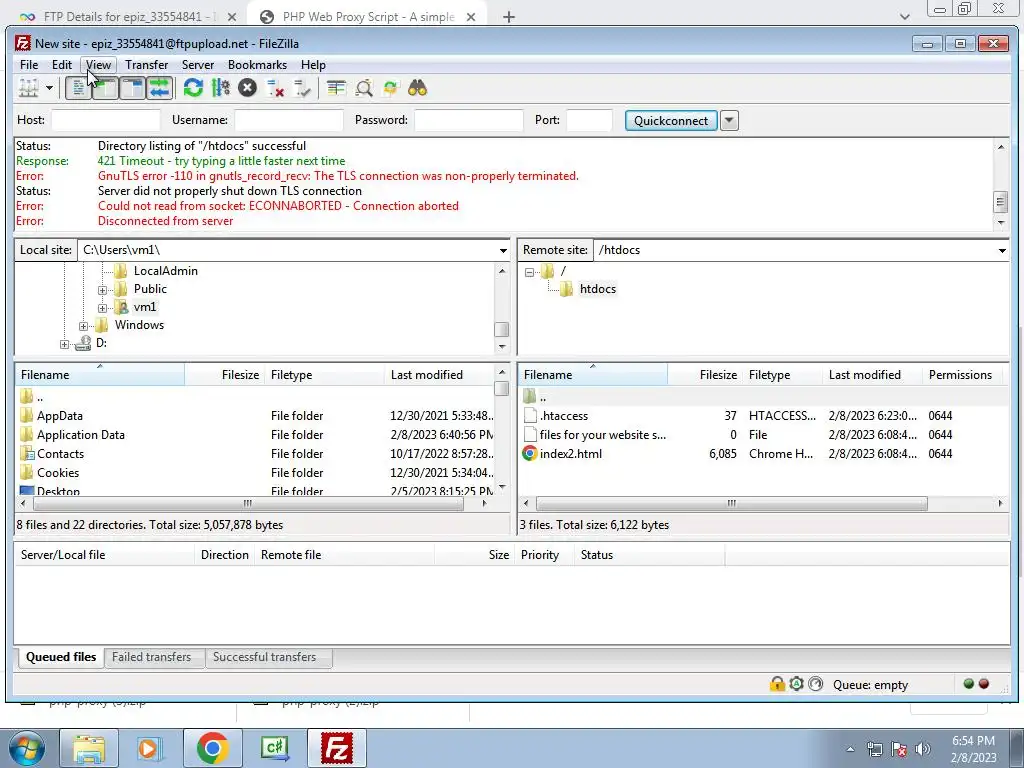Screen dimensions: 1024x768
Task: Open the Bookmarks menu
Action: [x=257, y=65]
